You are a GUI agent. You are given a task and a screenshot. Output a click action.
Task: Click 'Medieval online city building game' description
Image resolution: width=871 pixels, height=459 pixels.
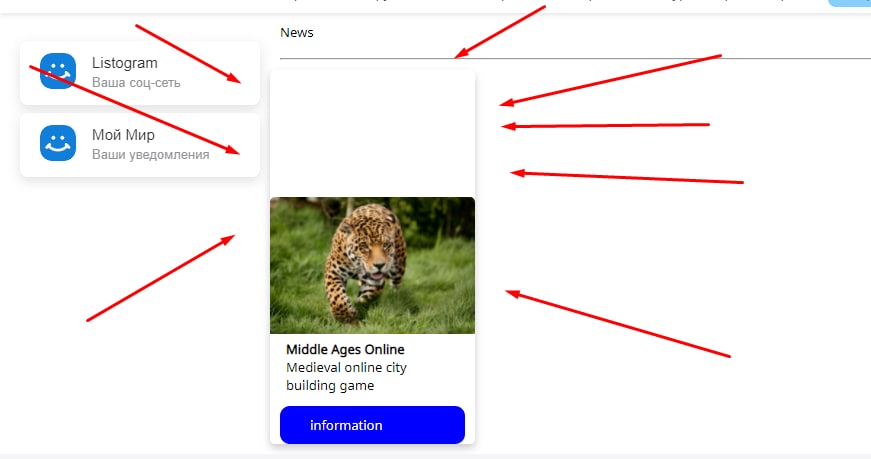(346, 376)
